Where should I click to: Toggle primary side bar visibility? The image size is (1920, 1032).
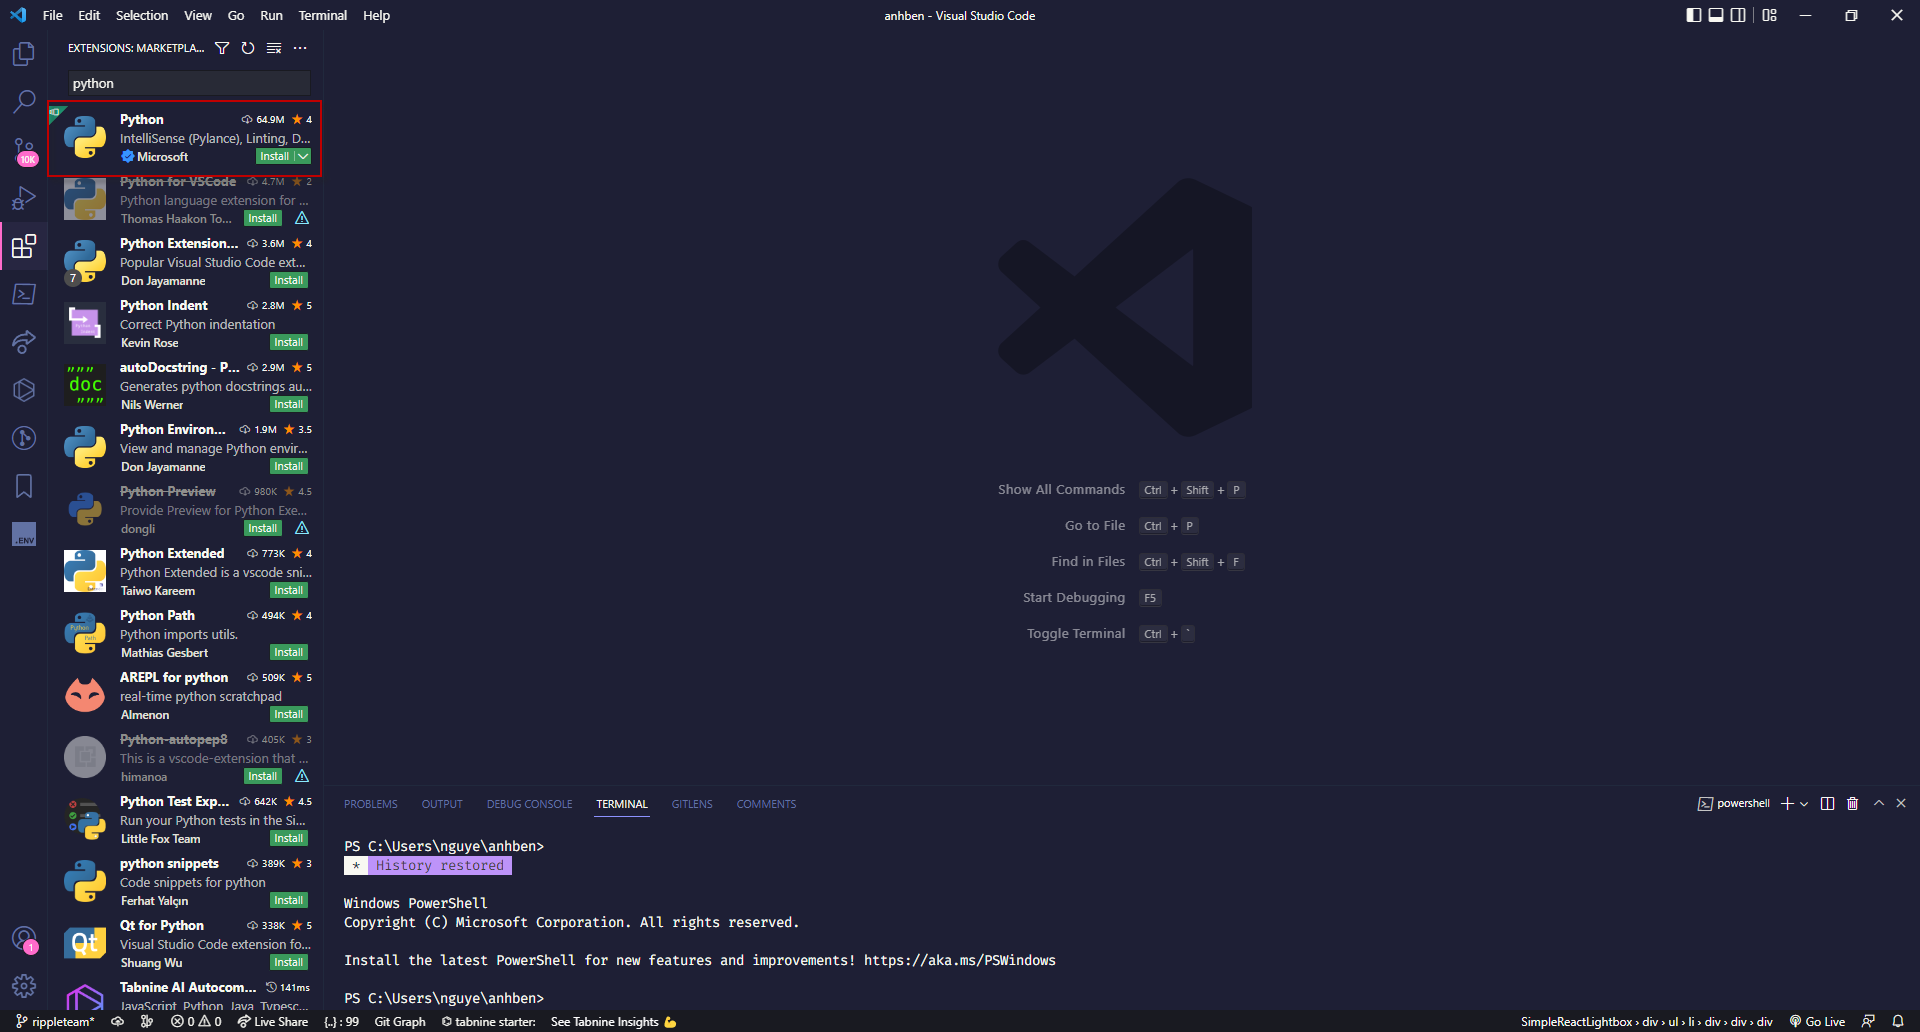[x=1693, y=15]
